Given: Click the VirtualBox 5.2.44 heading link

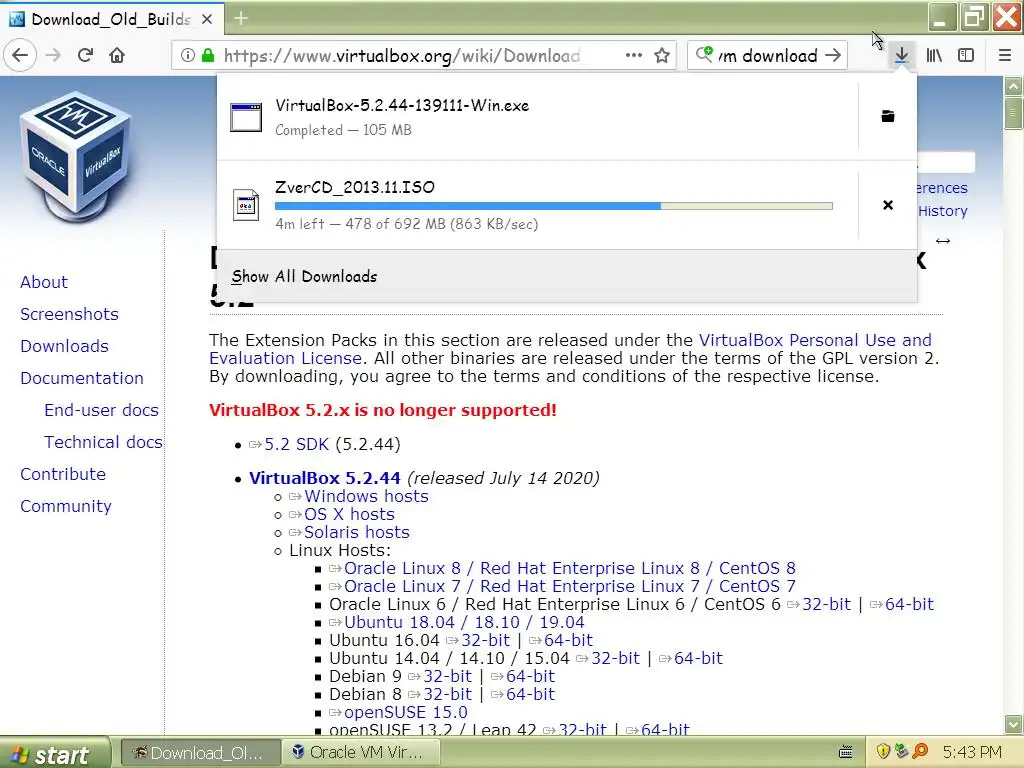Looking at the screenshot, I should coord(325,478).
